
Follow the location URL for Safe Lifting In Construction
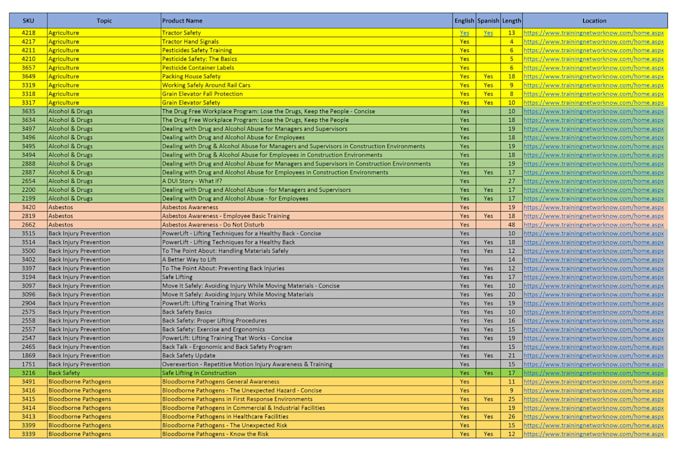(x=594, y=373)
